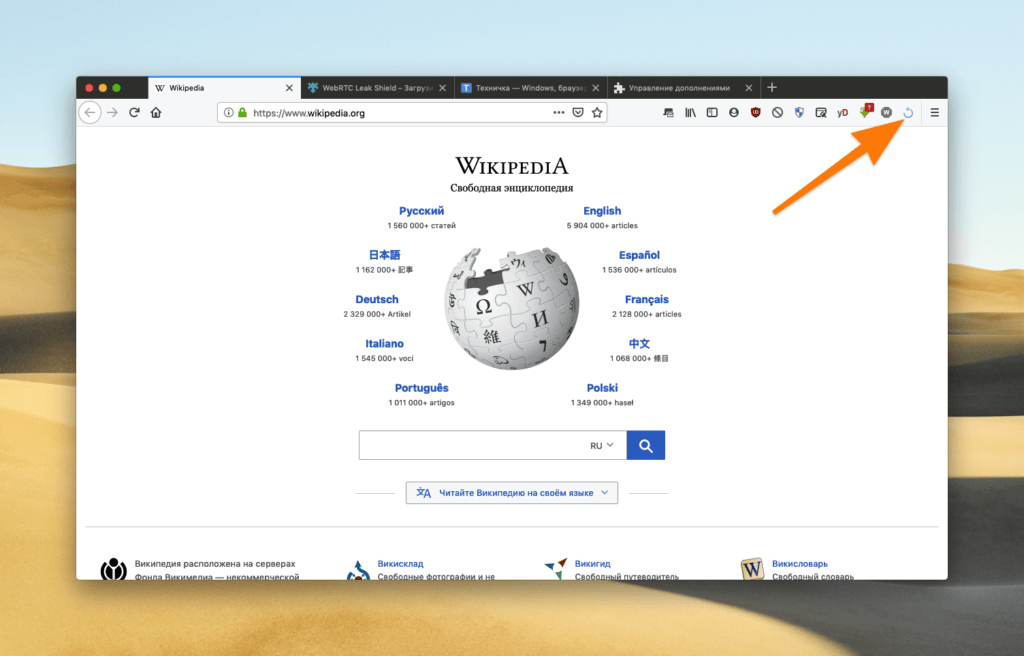The image size is (1024, 656).
Task: Open the Deutsch Wikipedia link
Action: (x=377, y=299)
